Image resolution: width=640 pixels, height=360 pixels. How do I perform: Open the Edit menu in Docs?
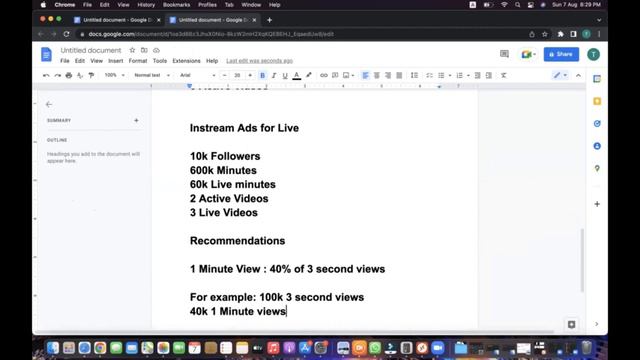pos(80,61)
